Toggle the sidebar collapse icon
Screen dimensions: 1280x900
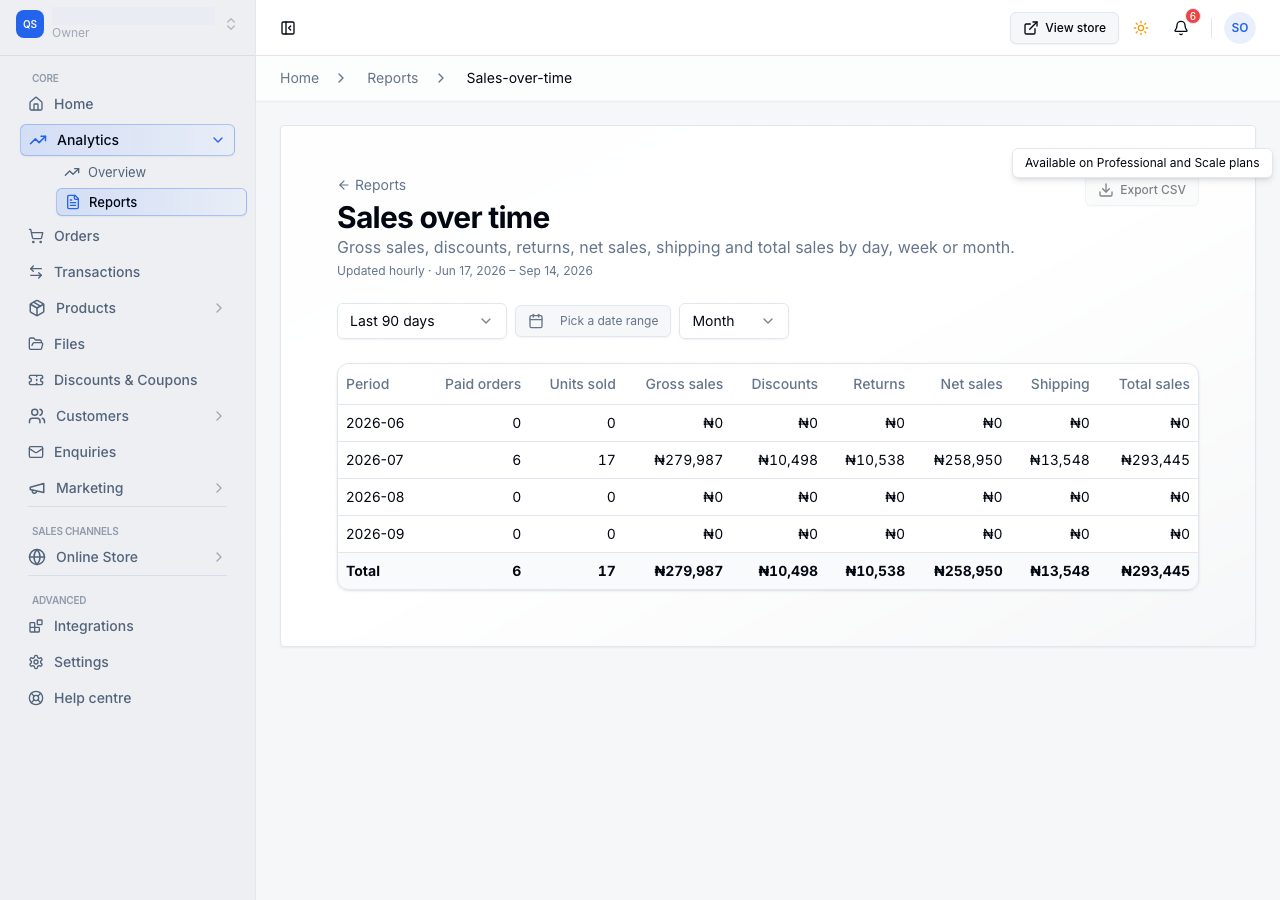288,28
